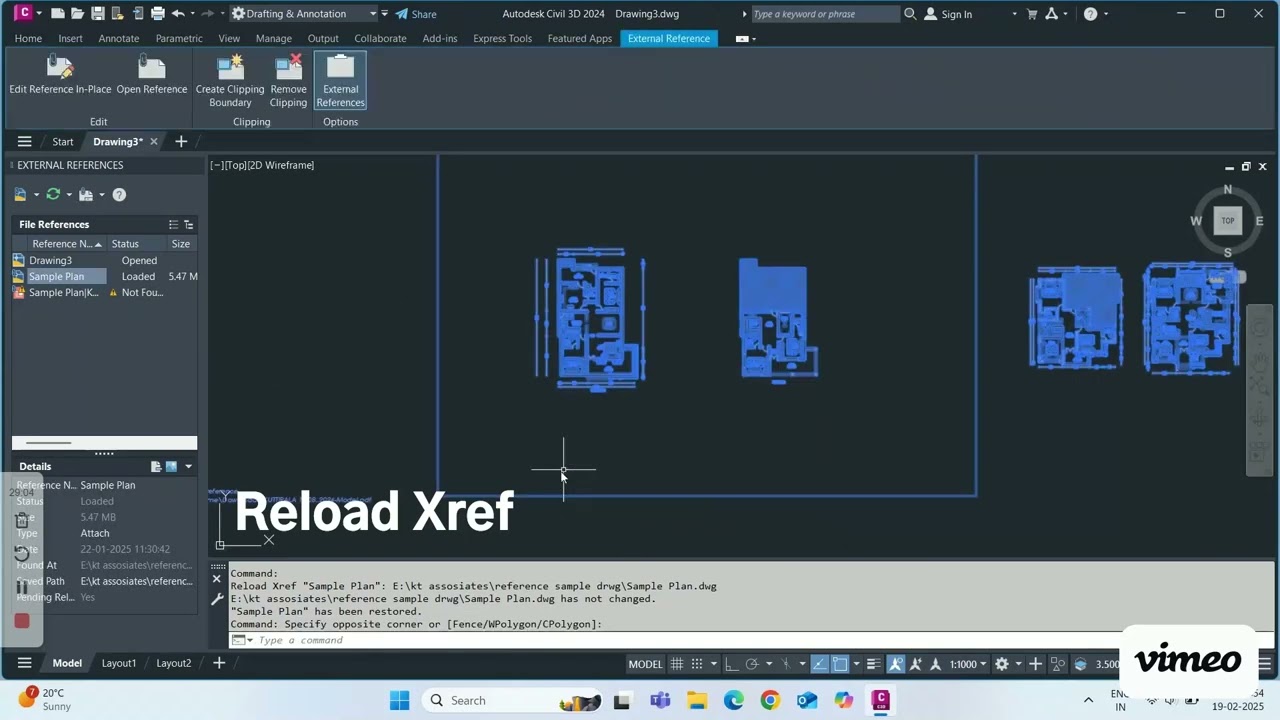Click the Change Path icon in palette
The width and height of the screenshot is (1280, 720).
(x=86, y=195)
